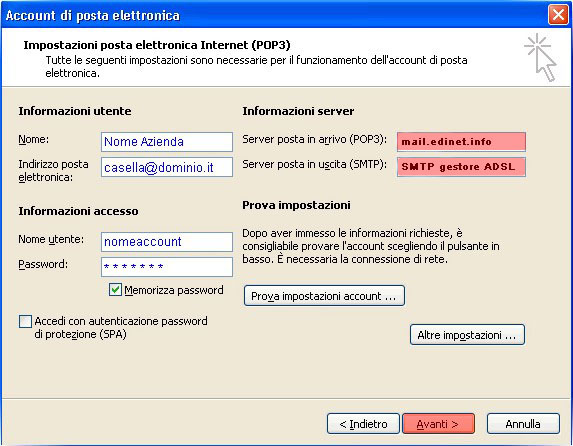The width and height of the screenshot is (573, 446).
Task: Go back with the Indietro button
Action: 363,424
